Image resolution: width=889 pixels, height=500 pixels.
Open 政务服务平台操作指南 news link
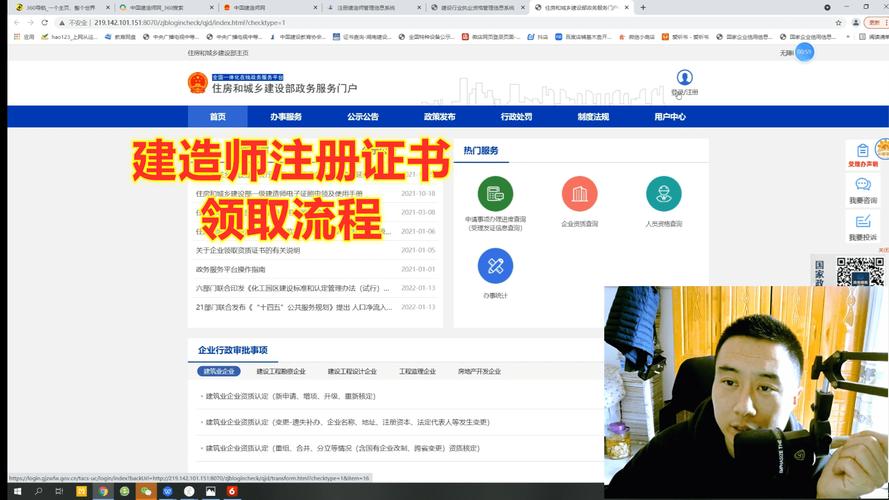[x=230, y=269]
